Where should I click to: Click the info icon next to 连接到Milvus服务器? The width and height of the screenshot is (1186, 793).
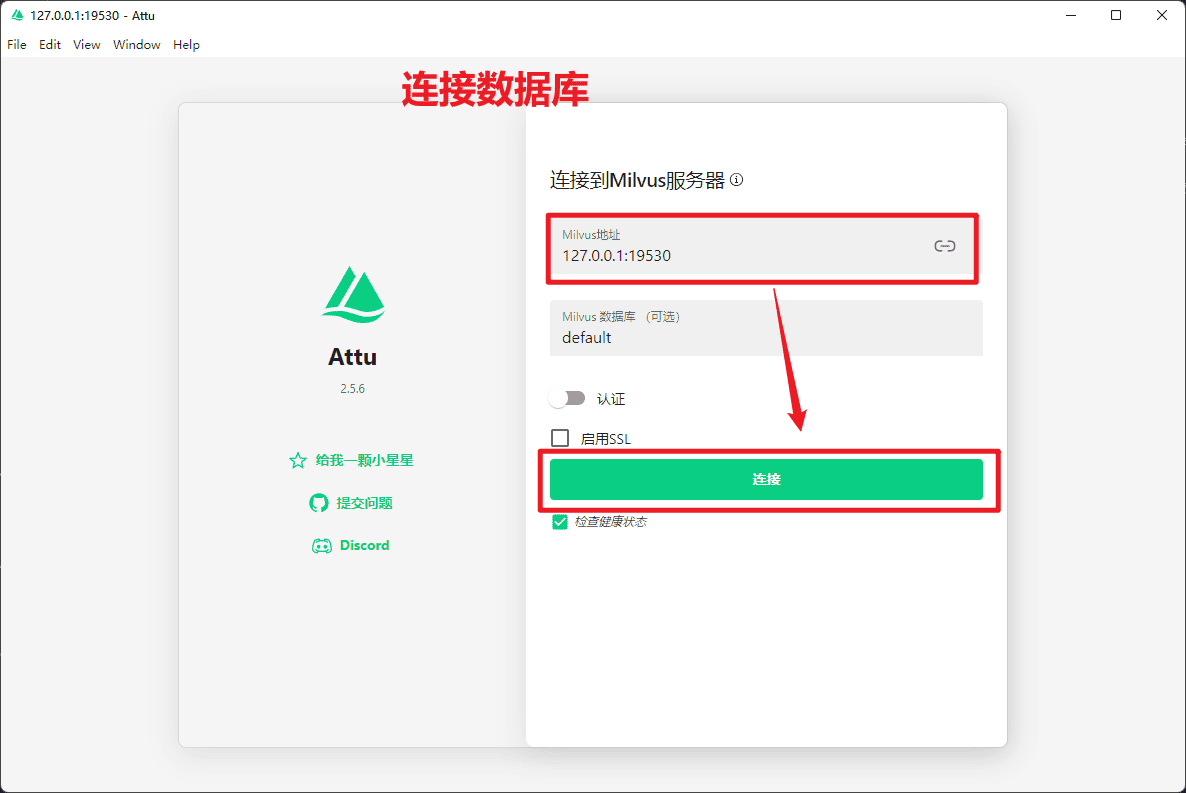point(737,180)
